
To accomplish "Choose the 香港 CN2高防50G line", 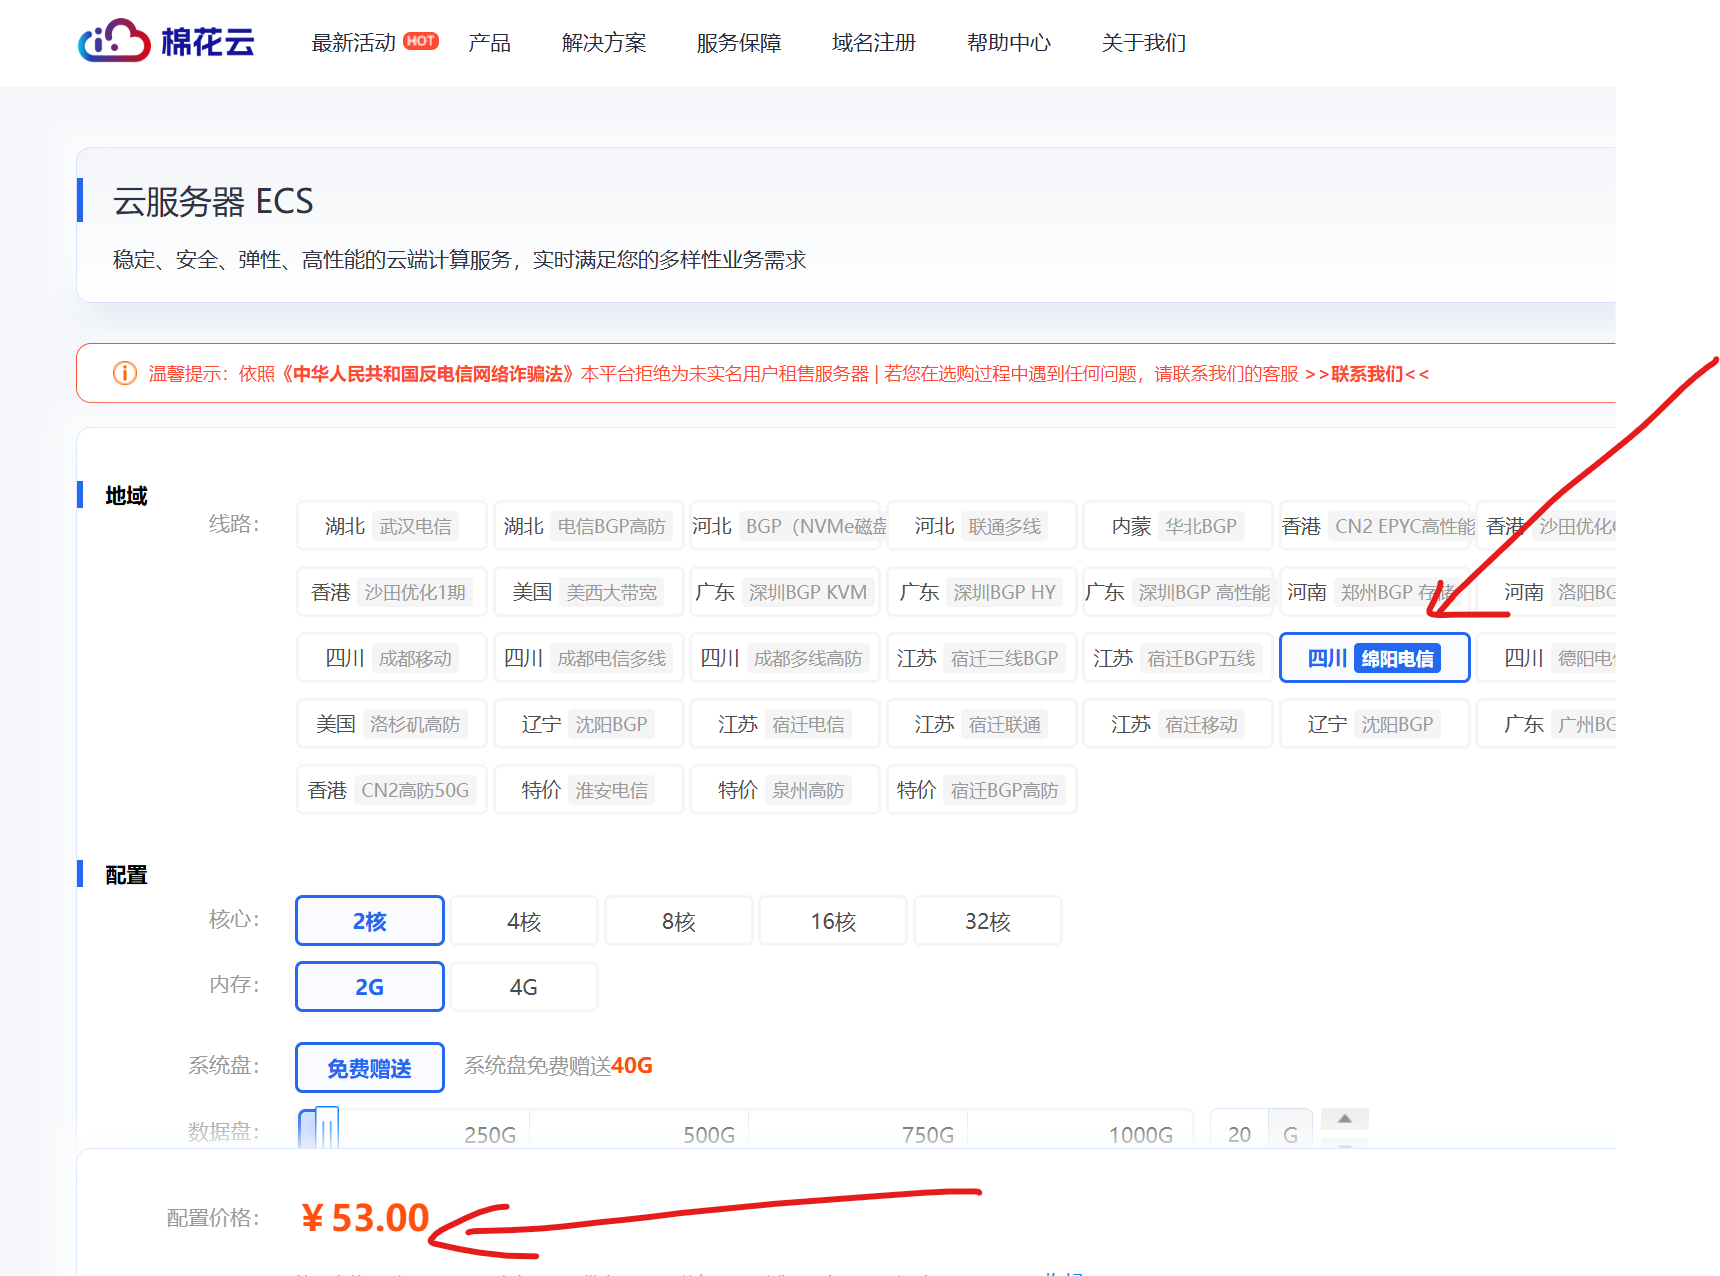I will [391, 790].
